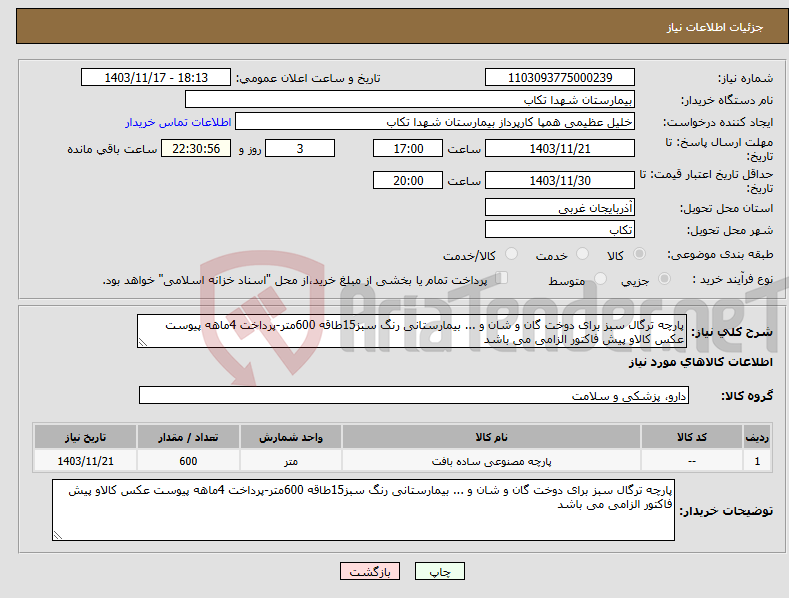Click the province field آذربایجان غربی
The image size is (789, 598).
(560, 207)
